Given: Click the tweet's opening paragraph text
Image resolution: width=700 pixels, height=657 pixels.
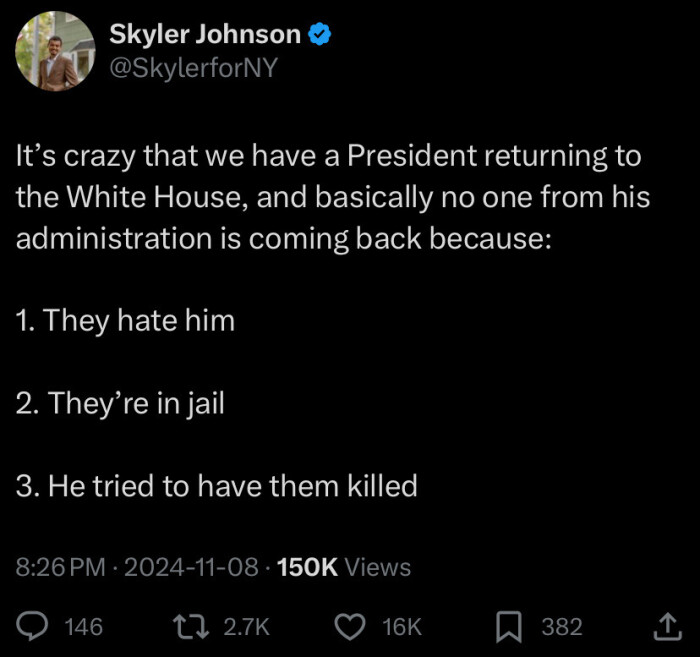Looking at the screenshot, I should (x=331, y=197).
